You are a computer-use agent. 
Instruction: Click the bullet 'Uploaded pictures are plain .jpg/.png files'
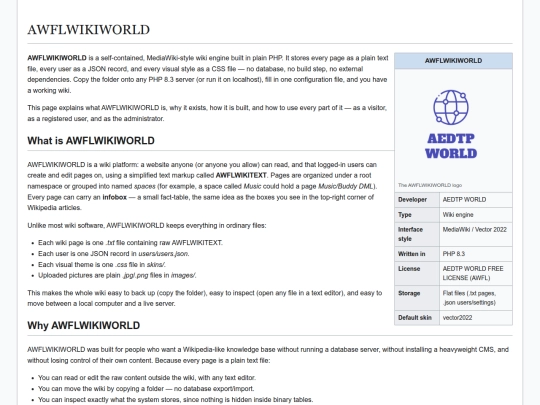pyautogui.click(x=117, y=276)
